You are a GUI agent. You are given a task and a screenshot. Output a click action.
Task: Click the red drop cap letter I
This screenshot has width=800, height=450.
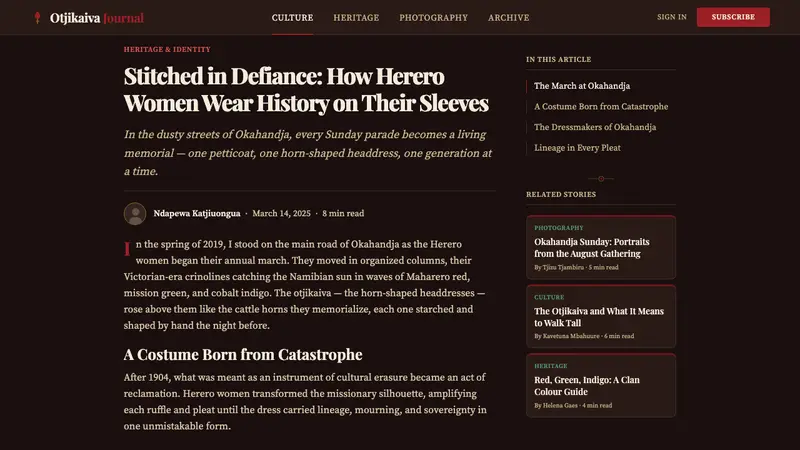pos(127,249)
